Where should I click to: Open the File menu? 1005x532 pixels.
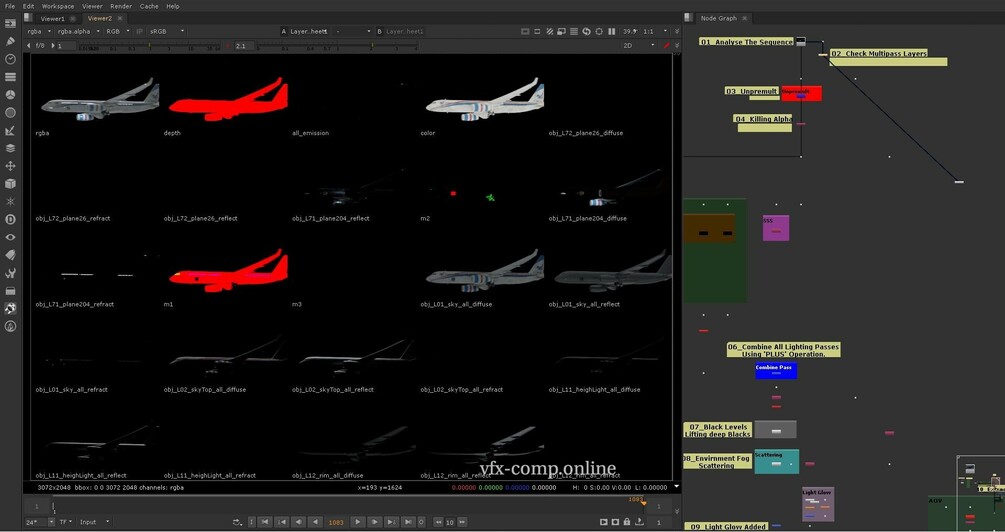pos(10,6)
